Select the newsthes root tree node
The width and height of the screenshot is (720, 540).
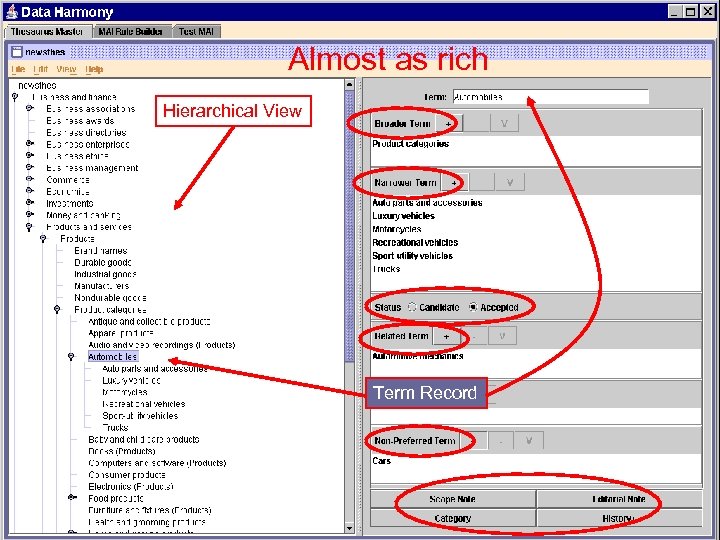coord(37,85)
